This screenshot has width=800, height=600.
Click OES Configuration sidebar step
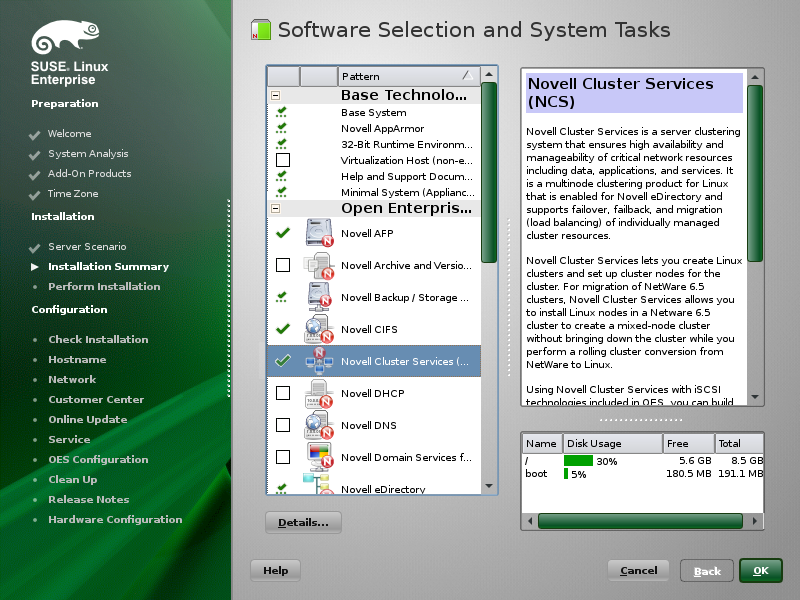(98, 459)
